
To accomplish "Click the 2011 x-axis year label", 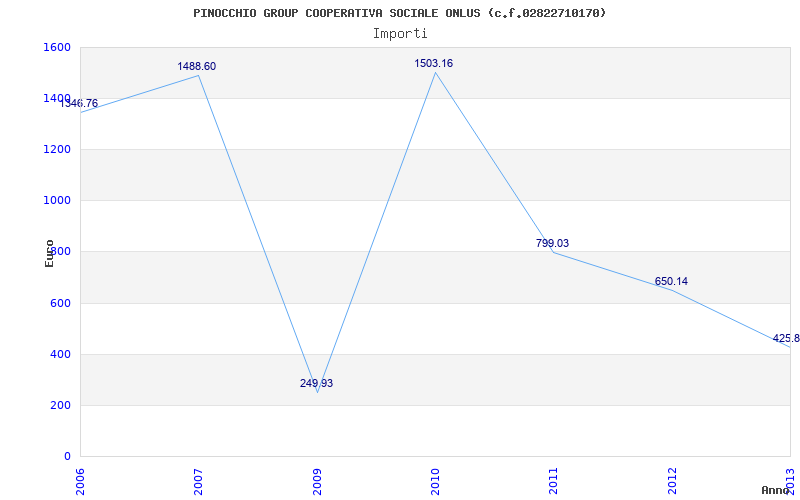I will (554, 482).
